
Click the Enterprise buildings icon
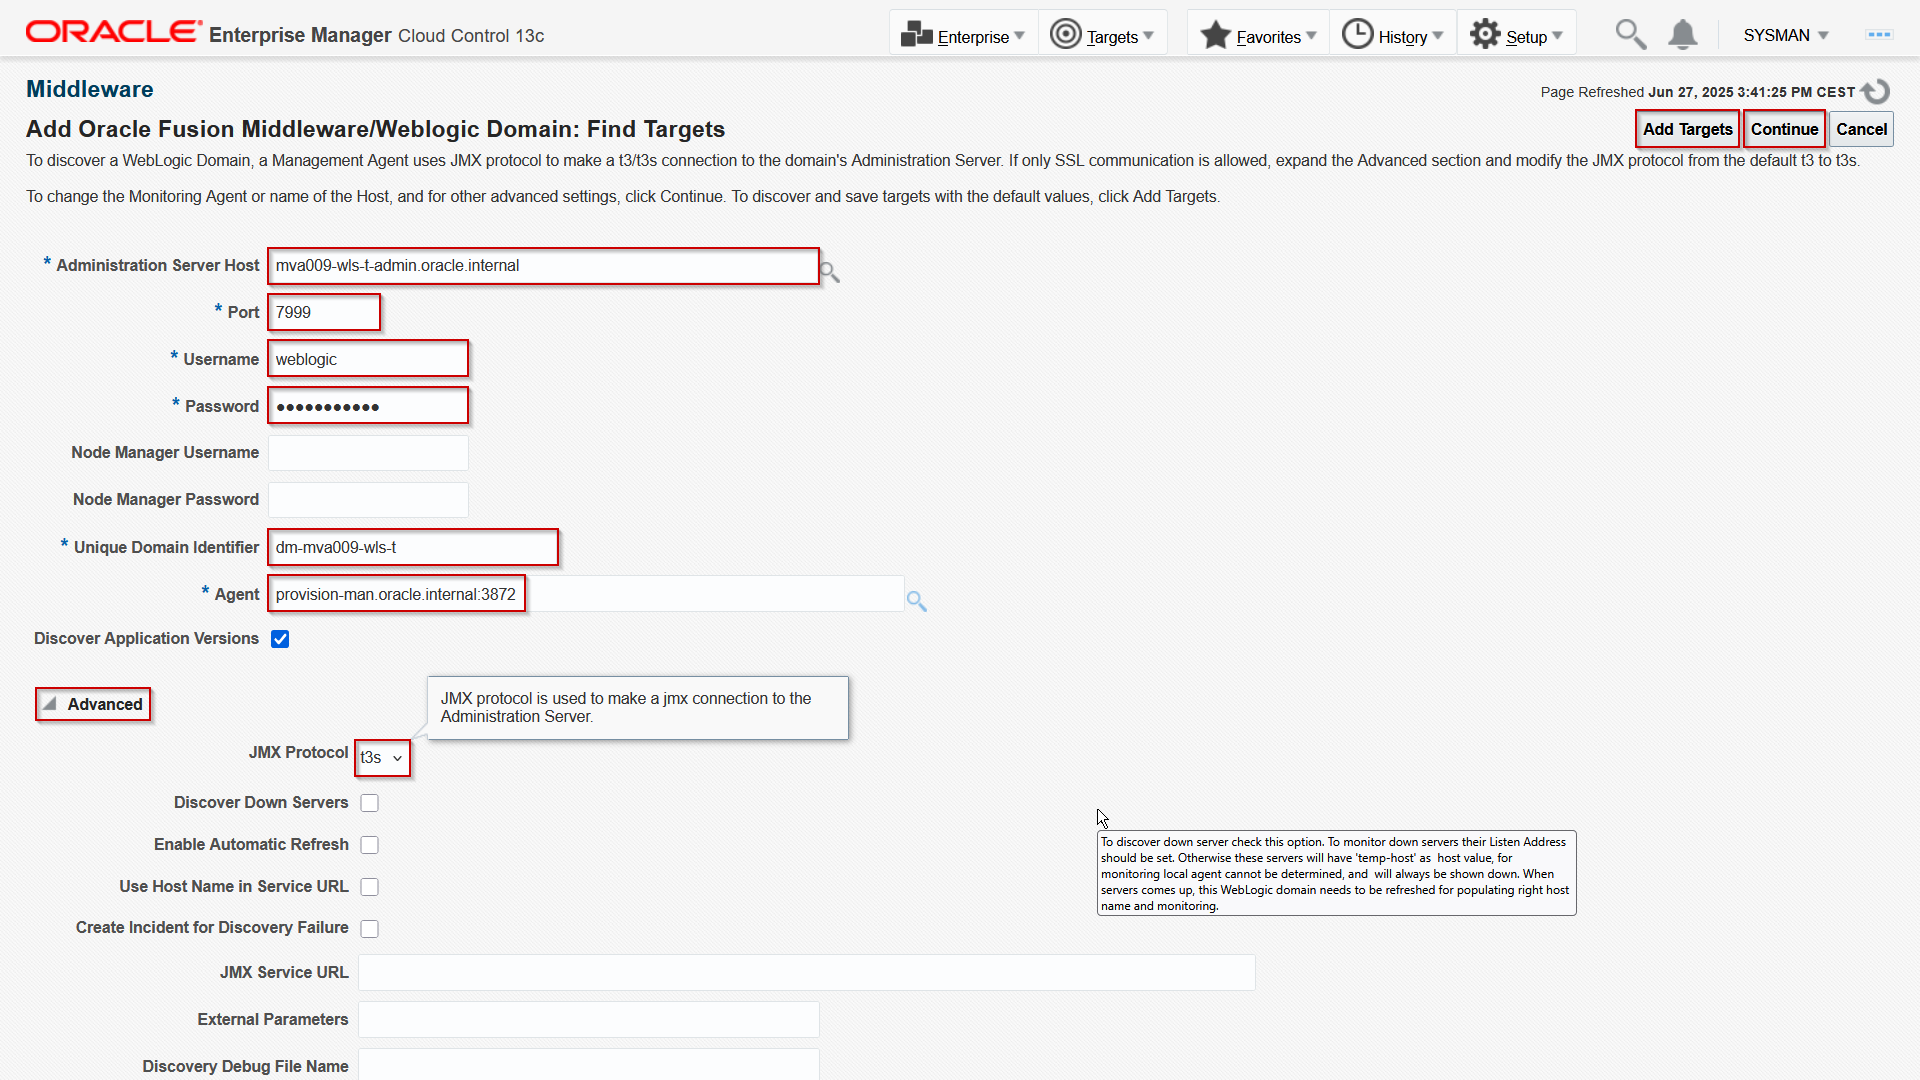click(915, 35)
